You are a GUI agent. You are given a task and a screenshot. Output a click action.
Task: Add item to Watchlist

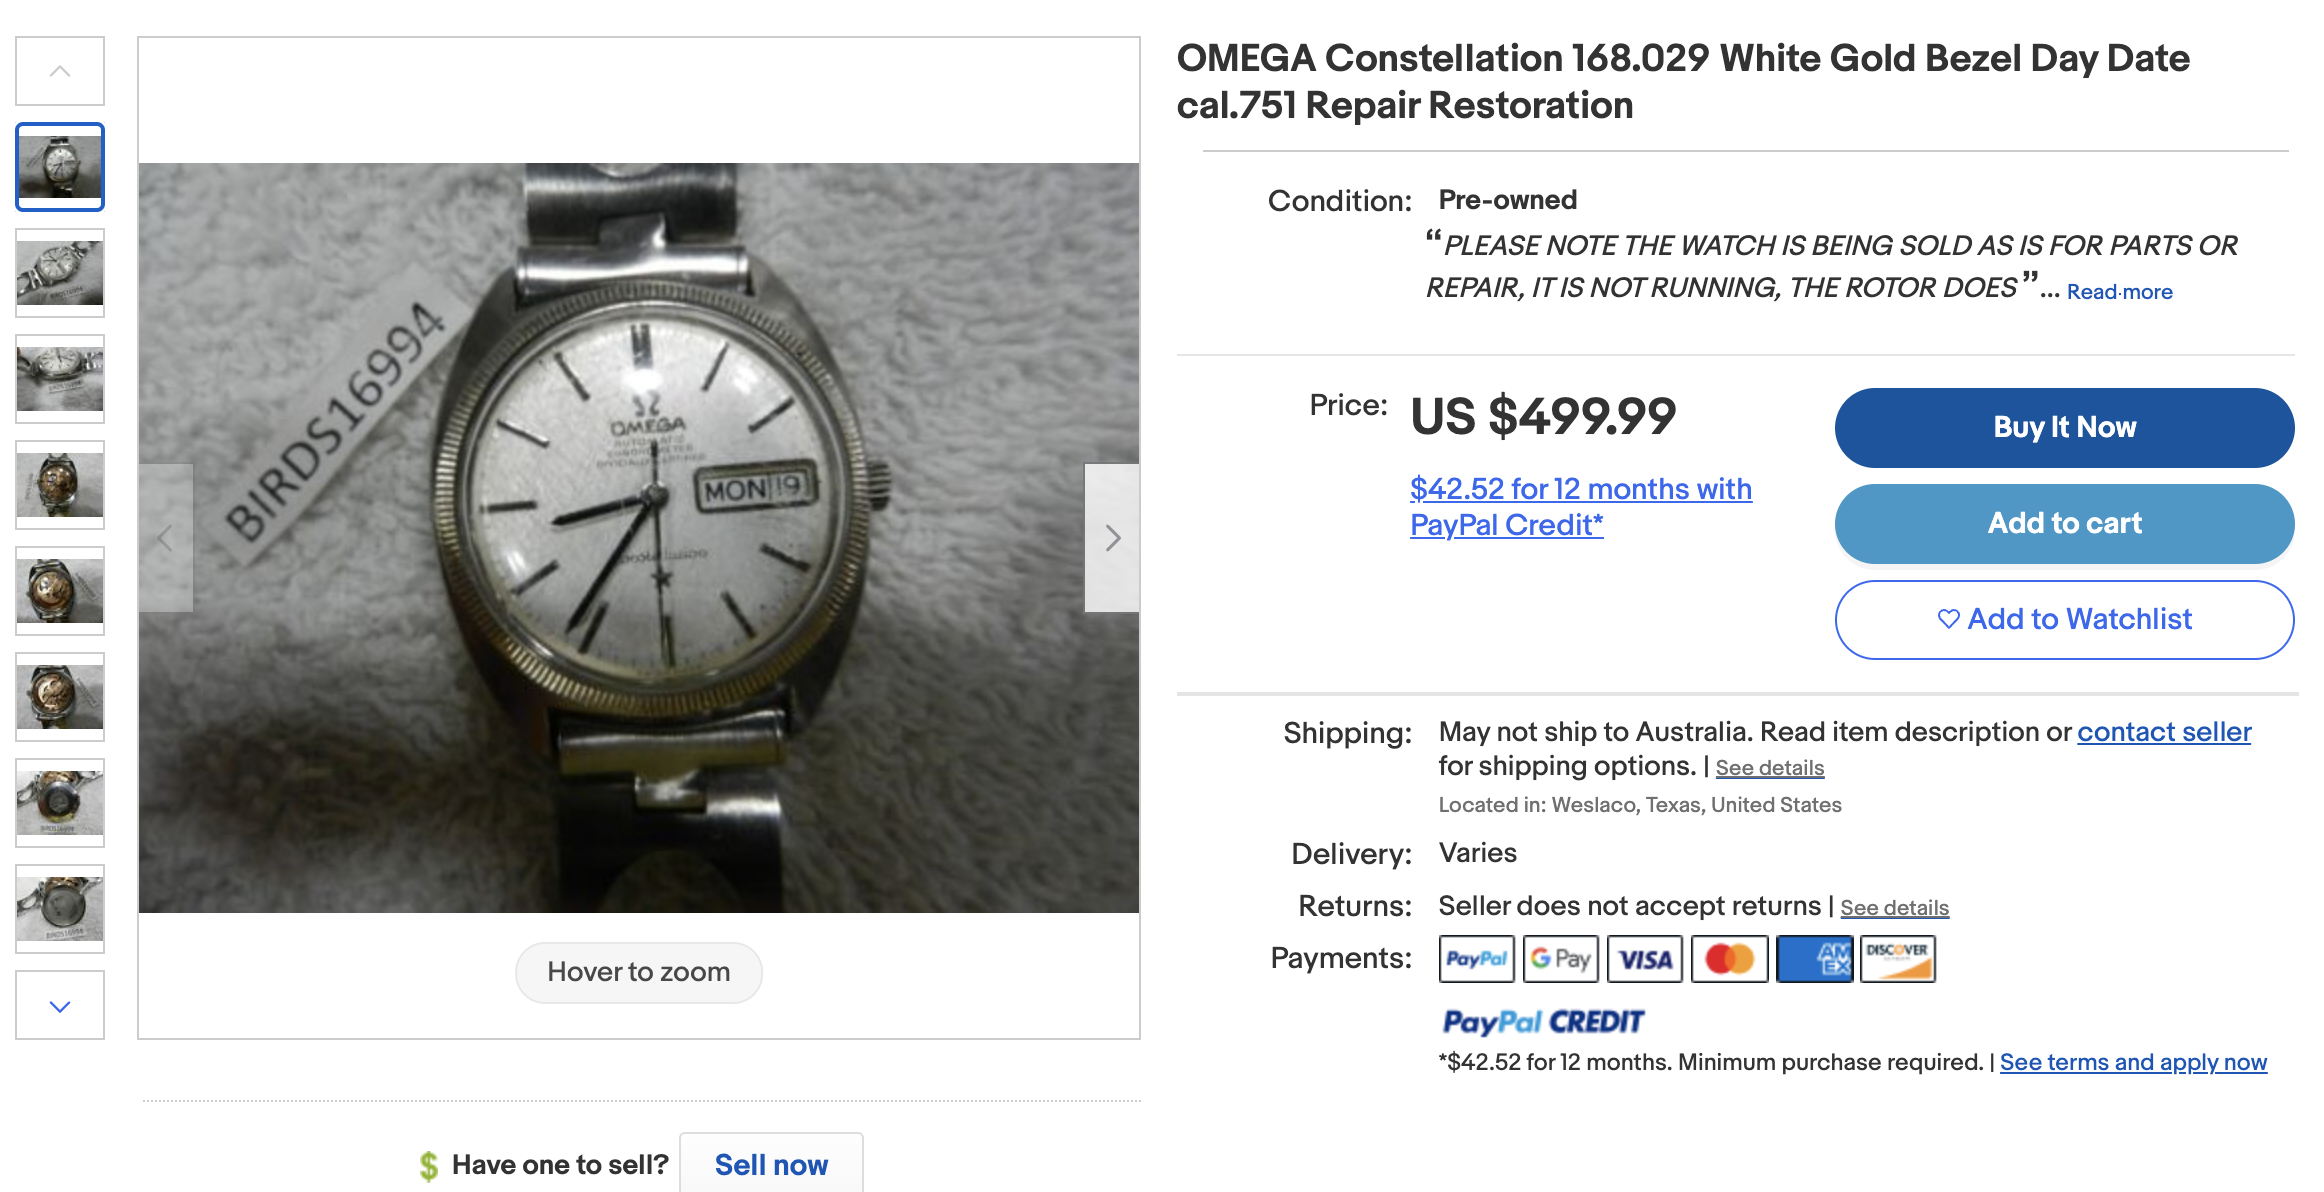pyautogui.click(x=2064, y=619)
